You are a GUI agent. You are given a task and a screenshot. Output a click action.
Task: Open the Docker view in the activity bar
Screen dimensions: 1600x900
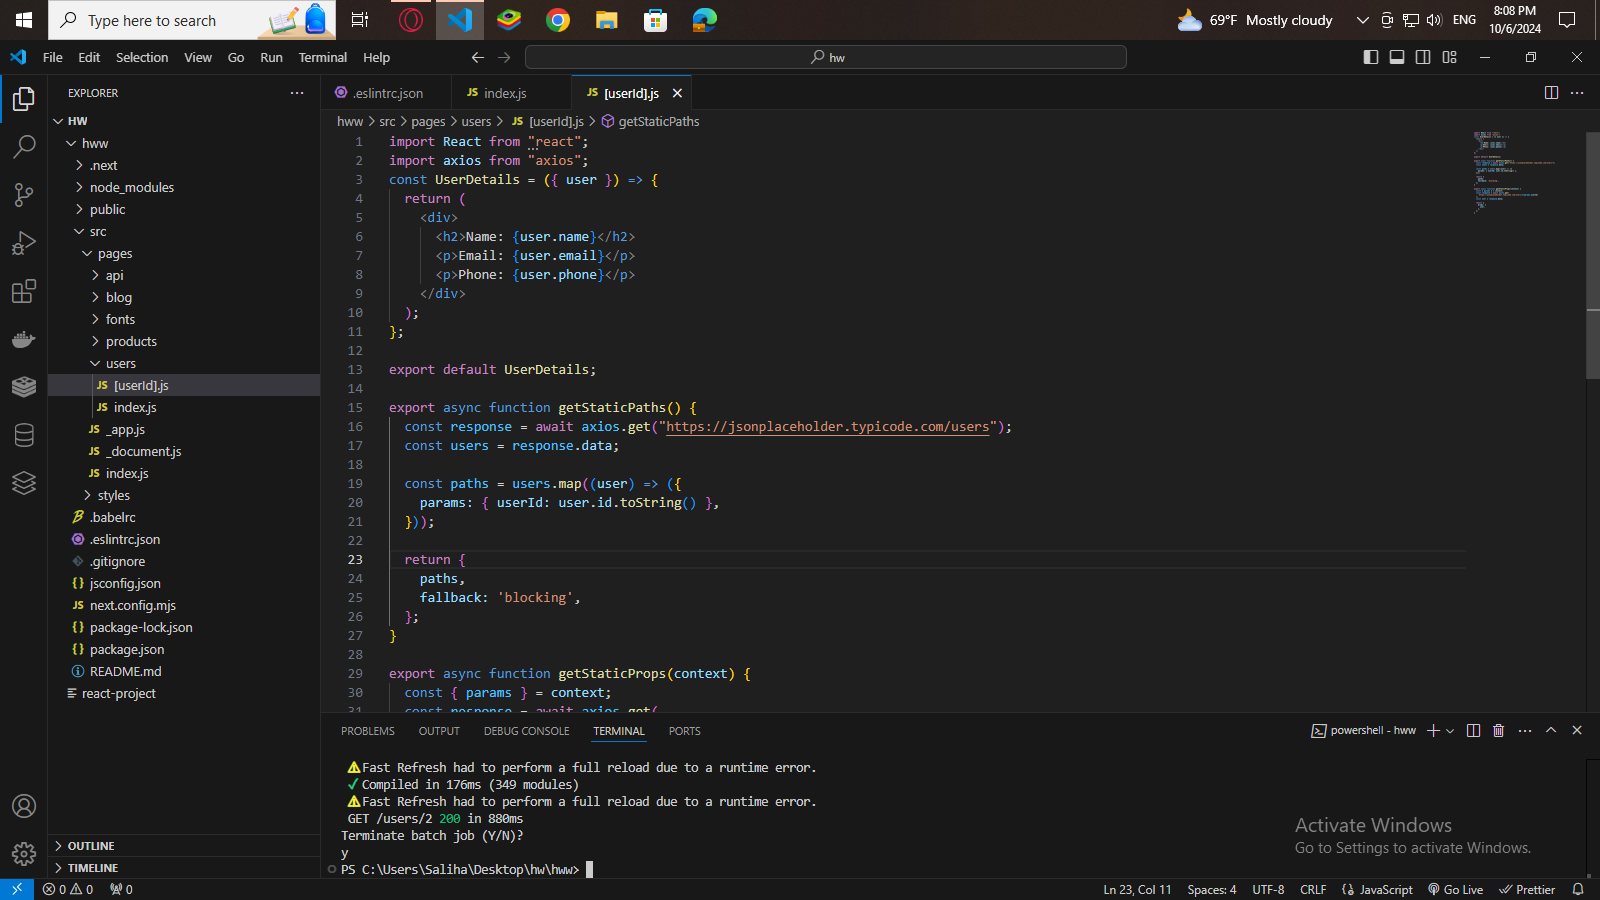click(x=24, y=339)
